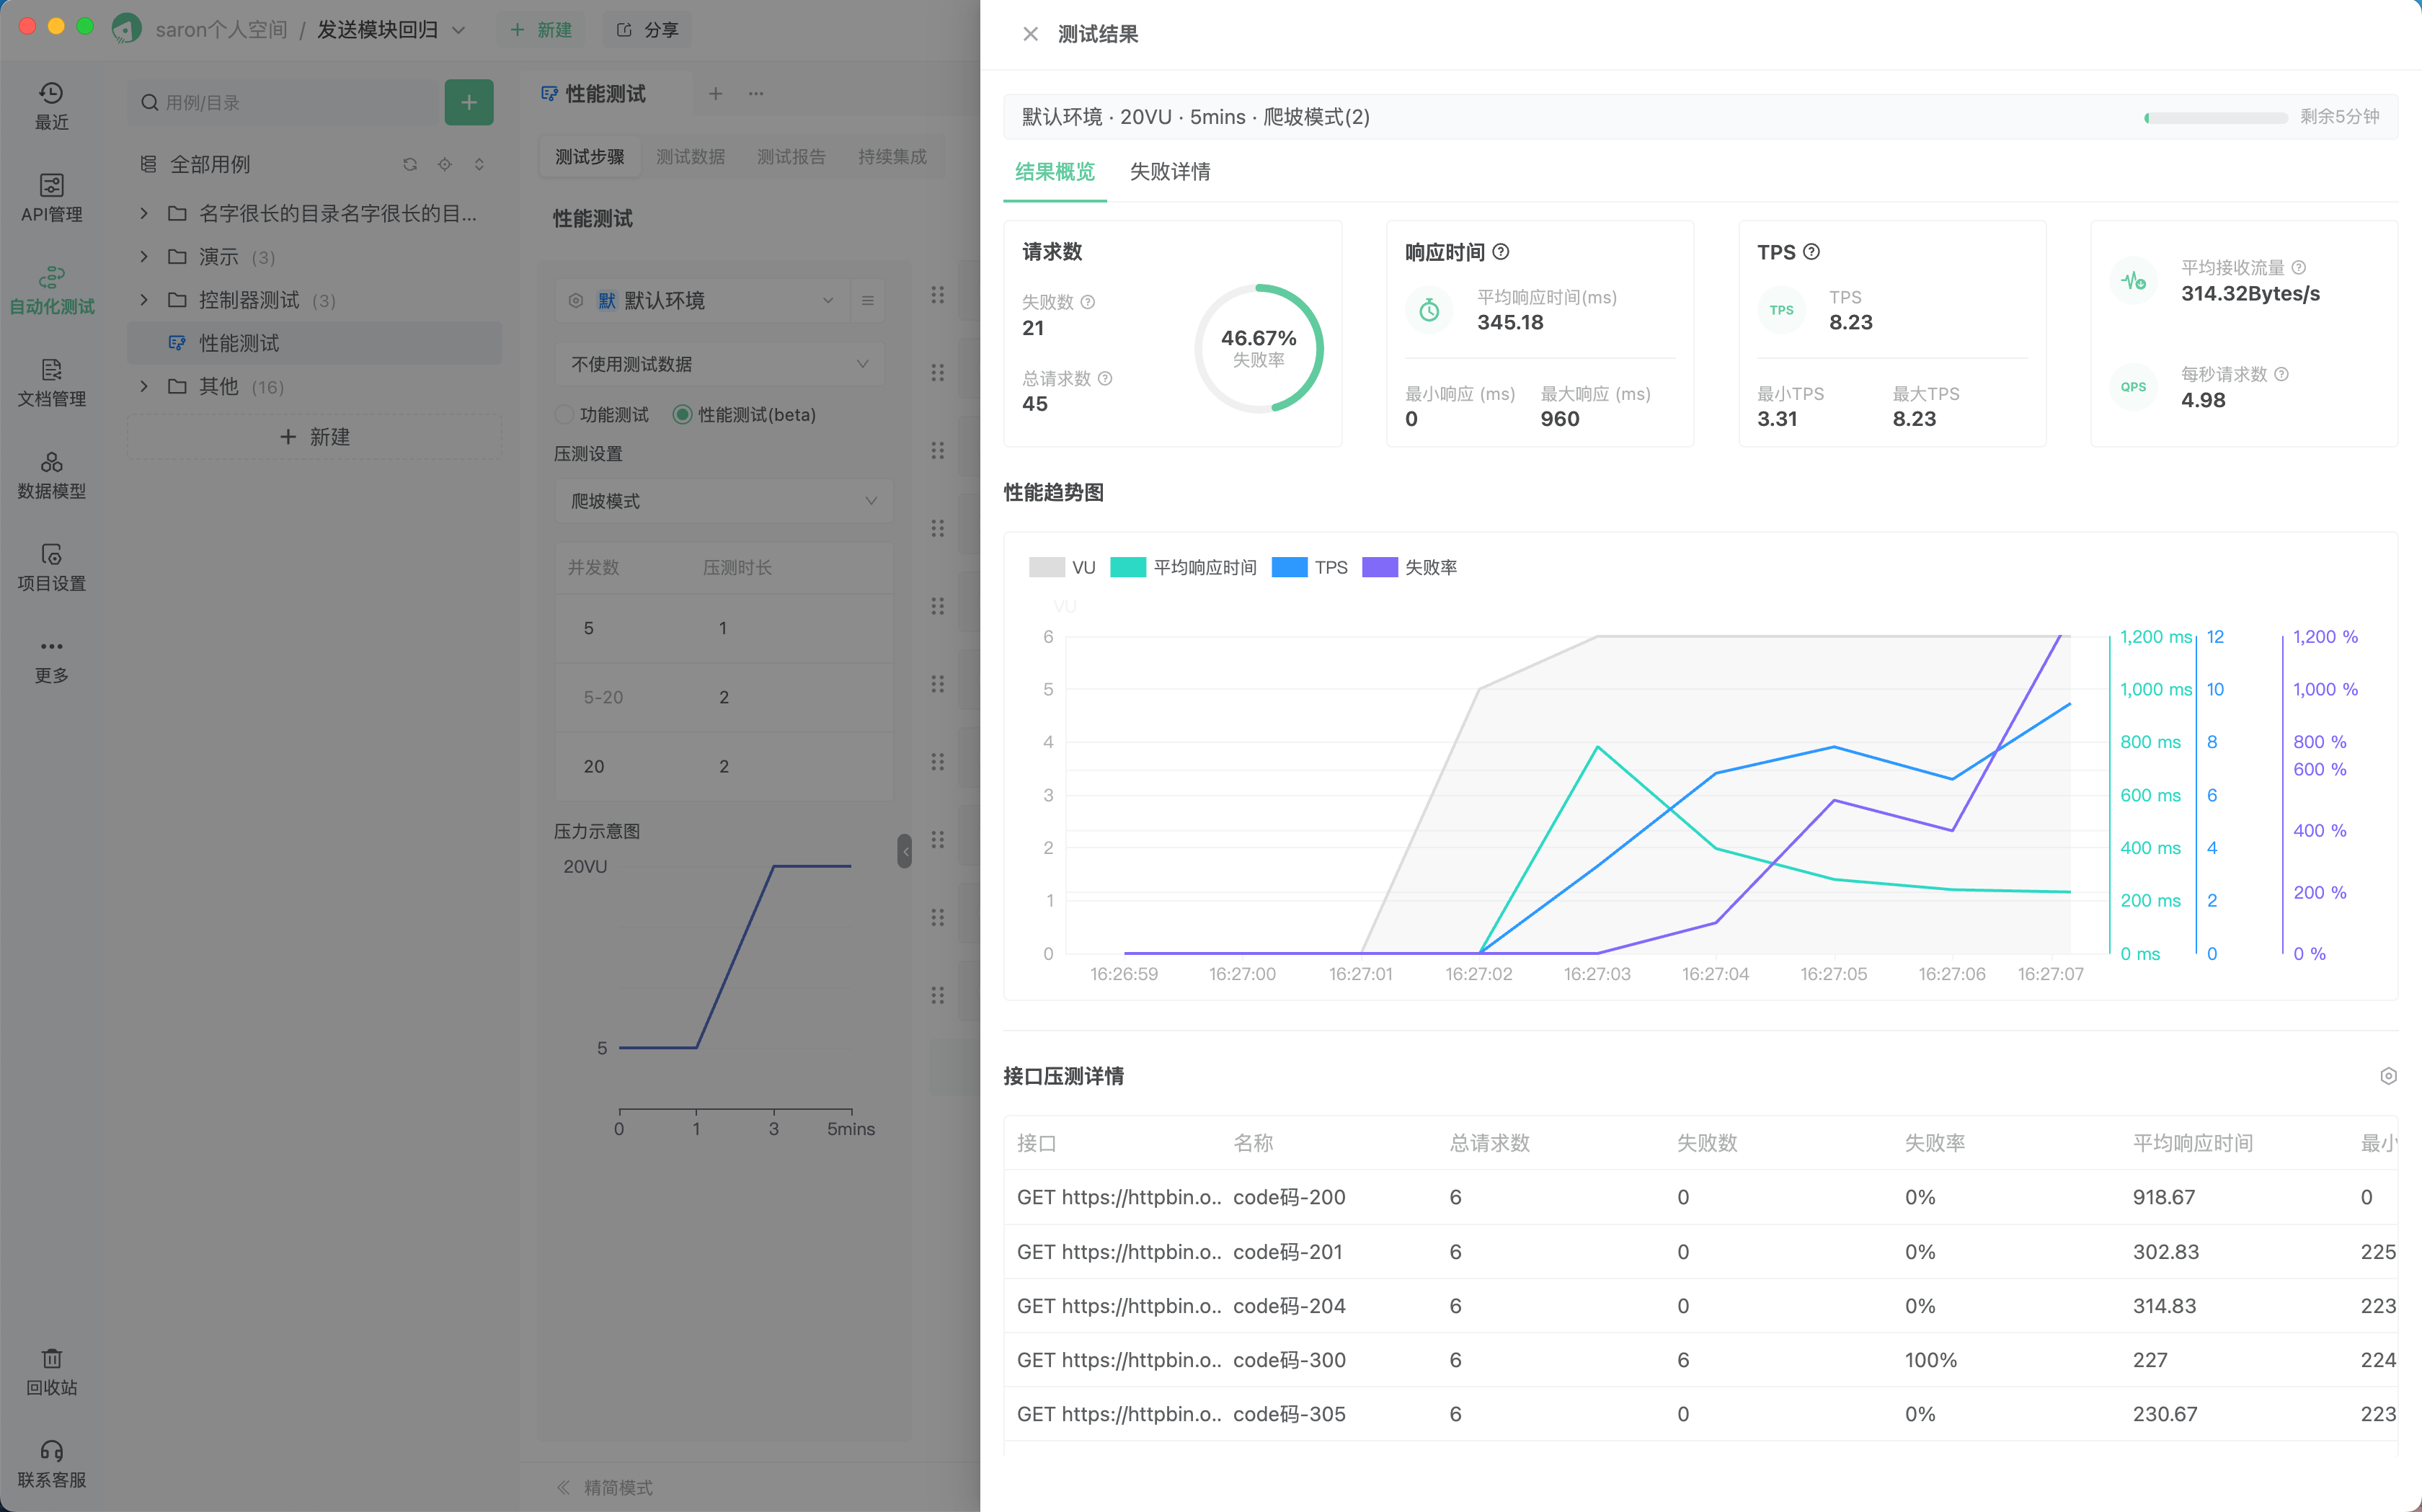Open 联系客服 headset icon
The image size is (2422, 1512).
point(52,1464)
